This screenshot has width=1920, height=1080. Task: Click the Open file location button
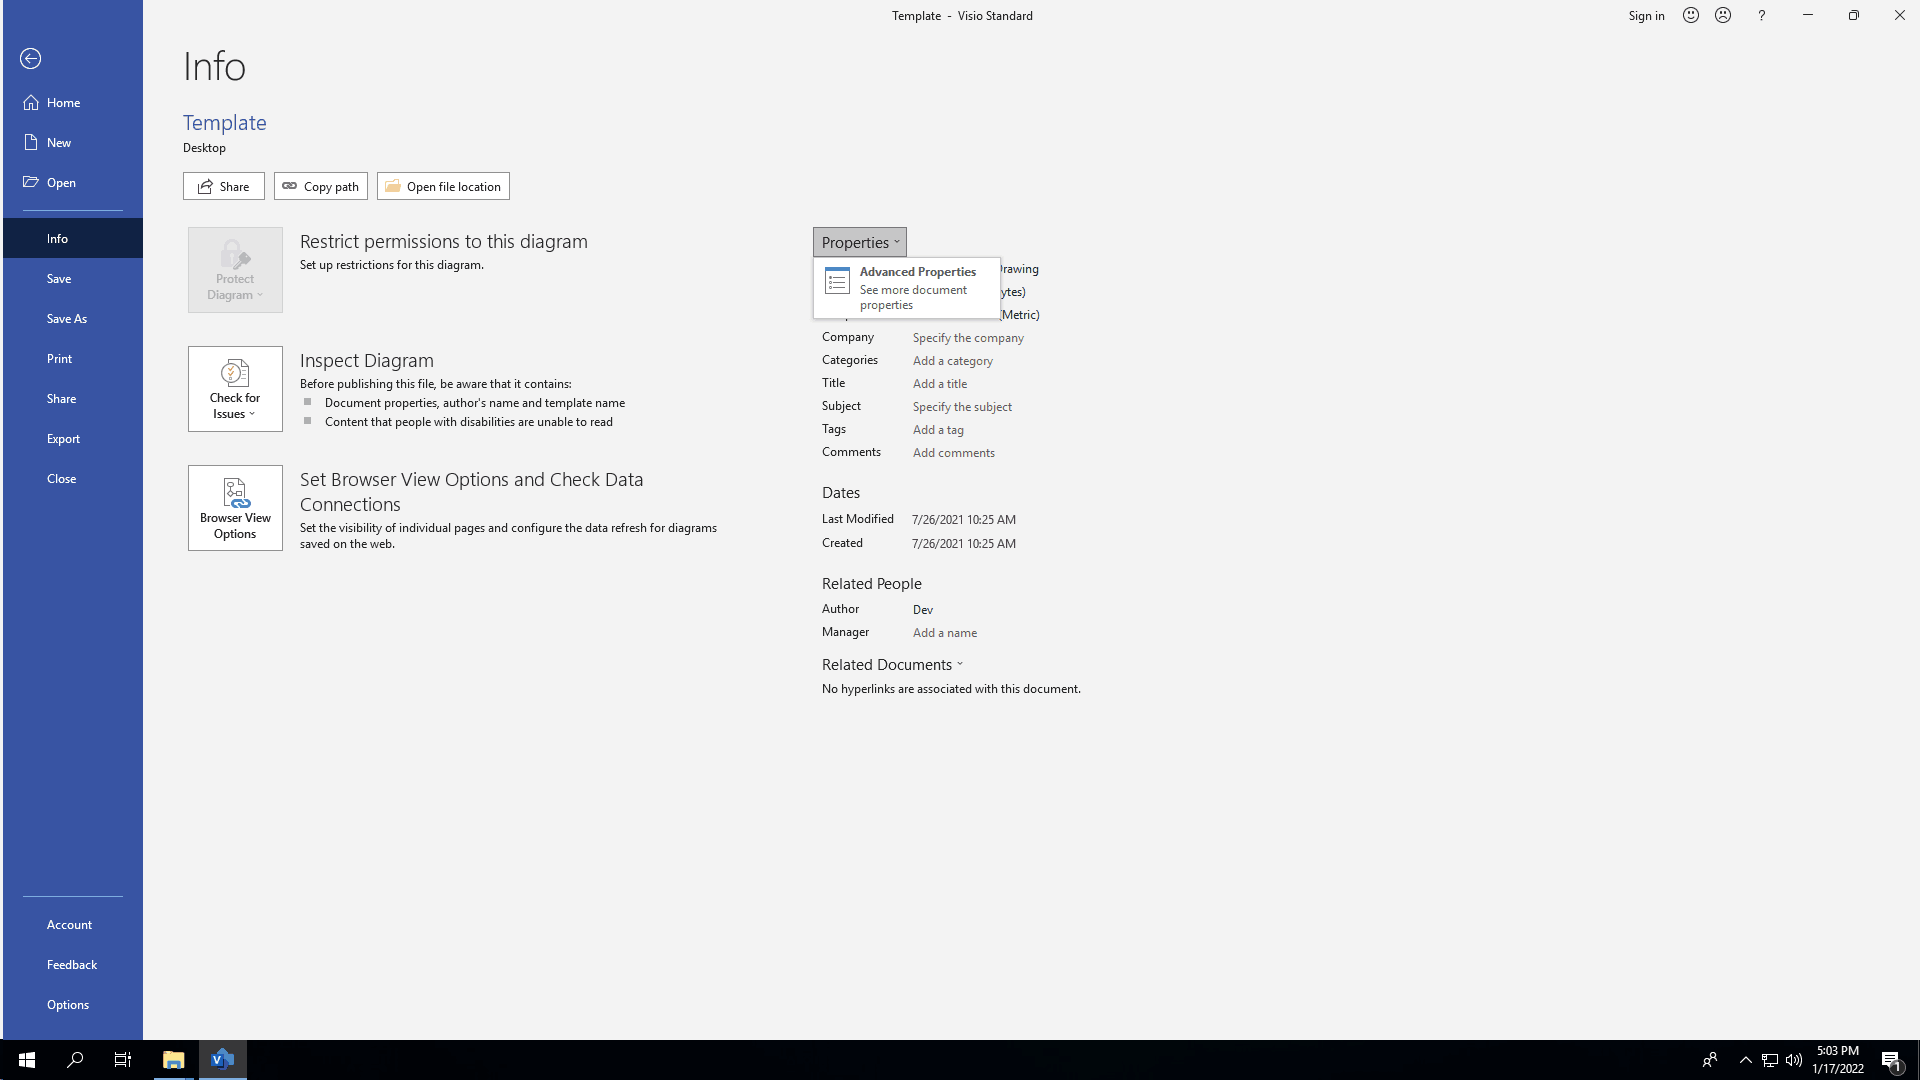pos(443,186)
